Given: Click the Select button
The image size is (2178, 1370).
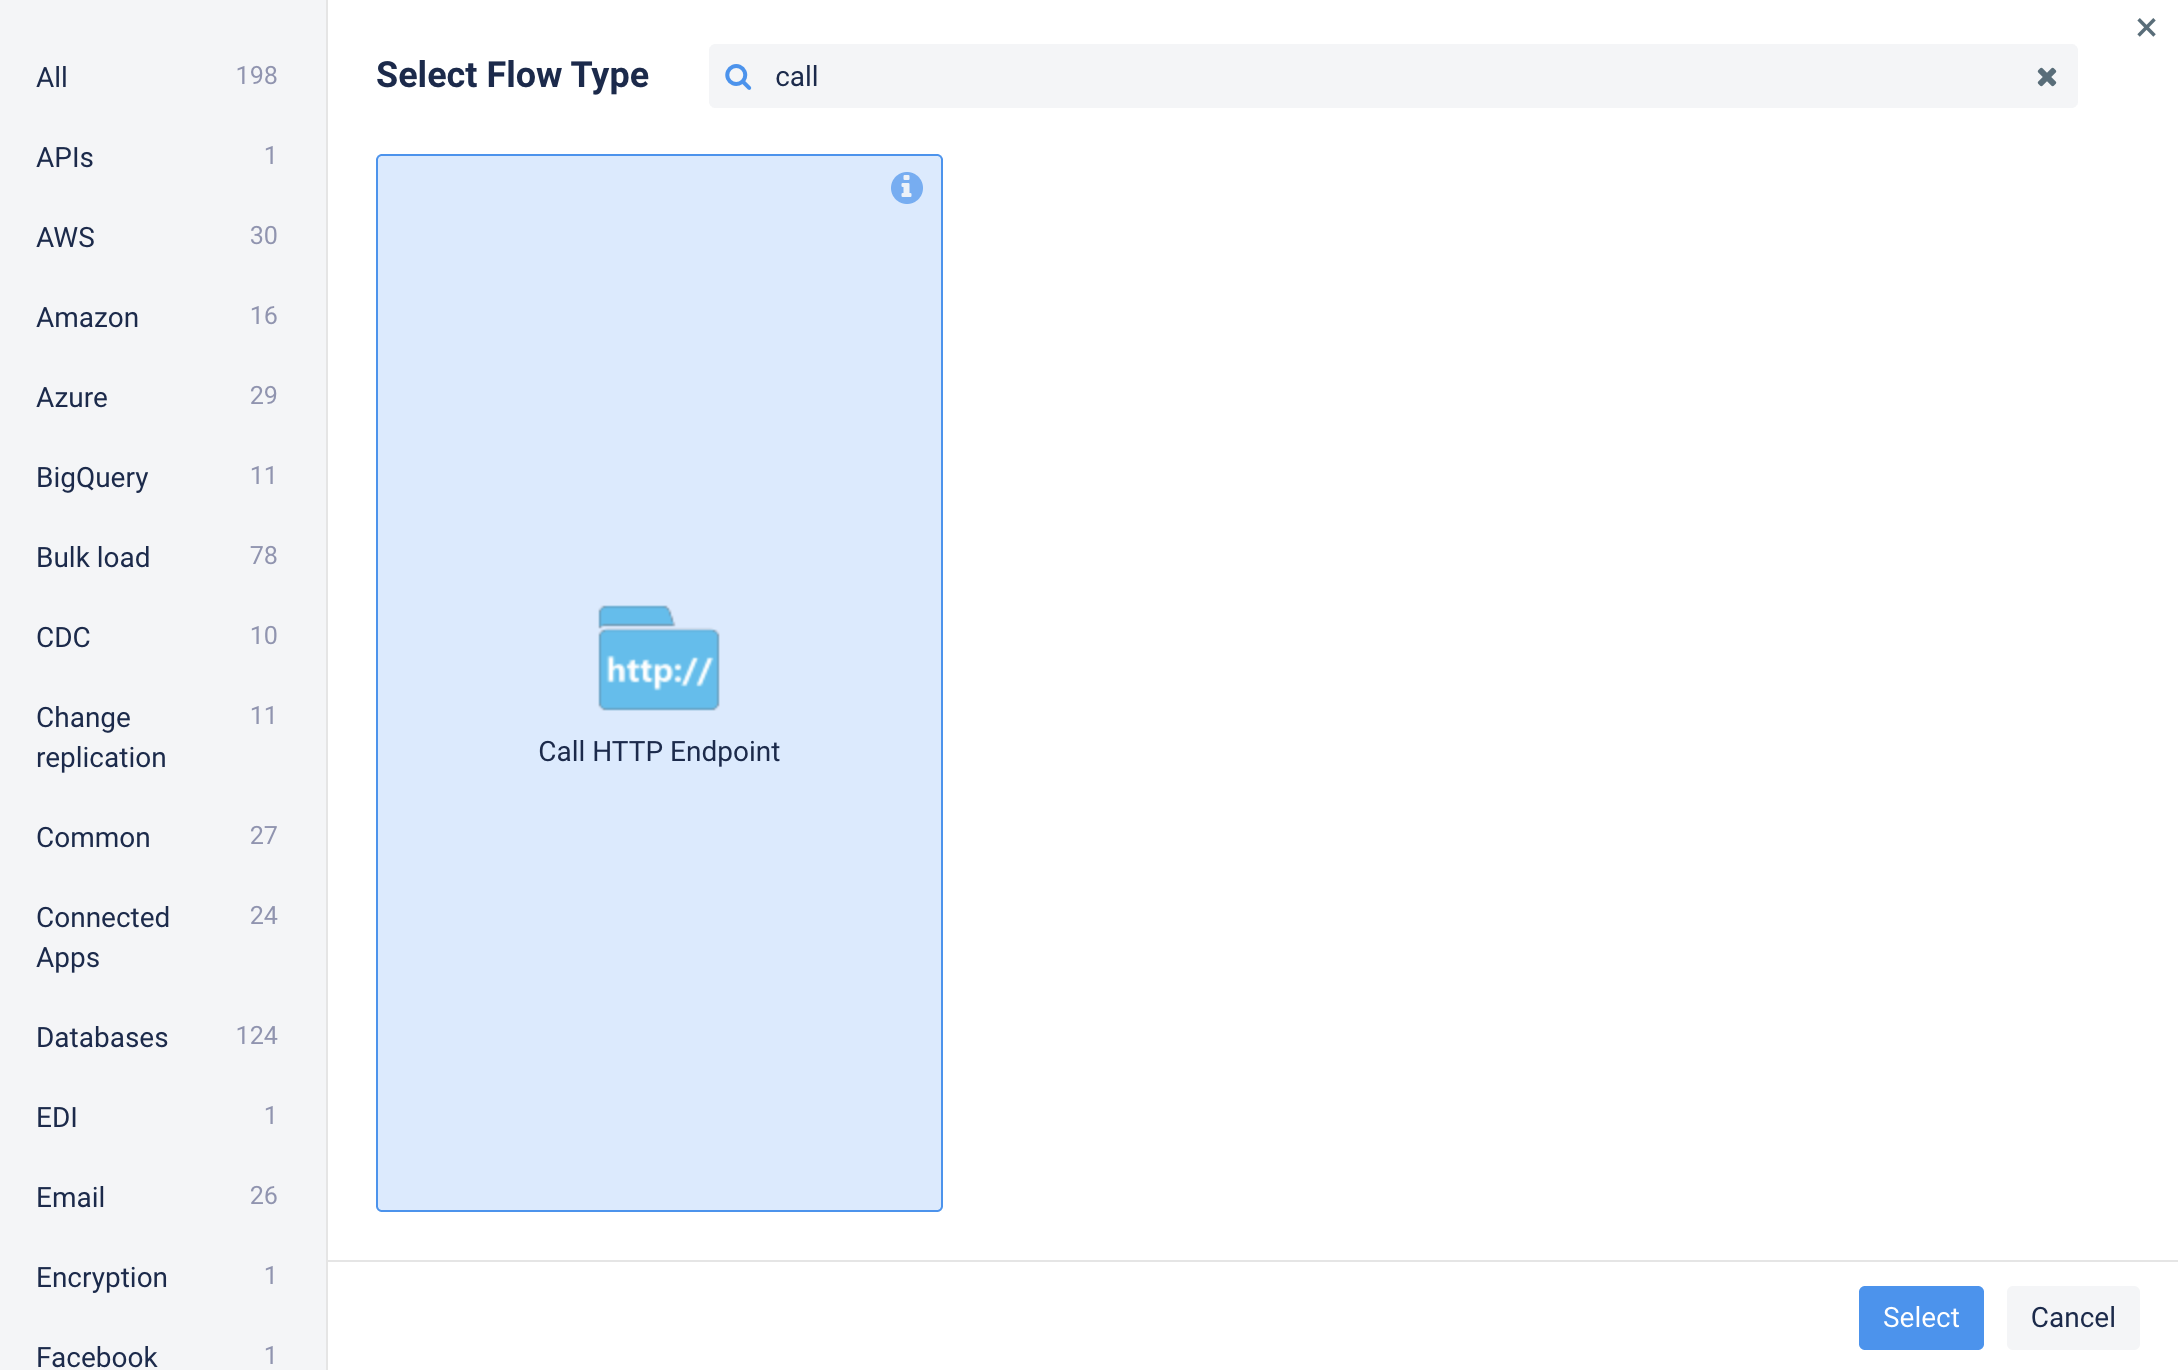Looking at the screenshot, I should 1920,1317.
